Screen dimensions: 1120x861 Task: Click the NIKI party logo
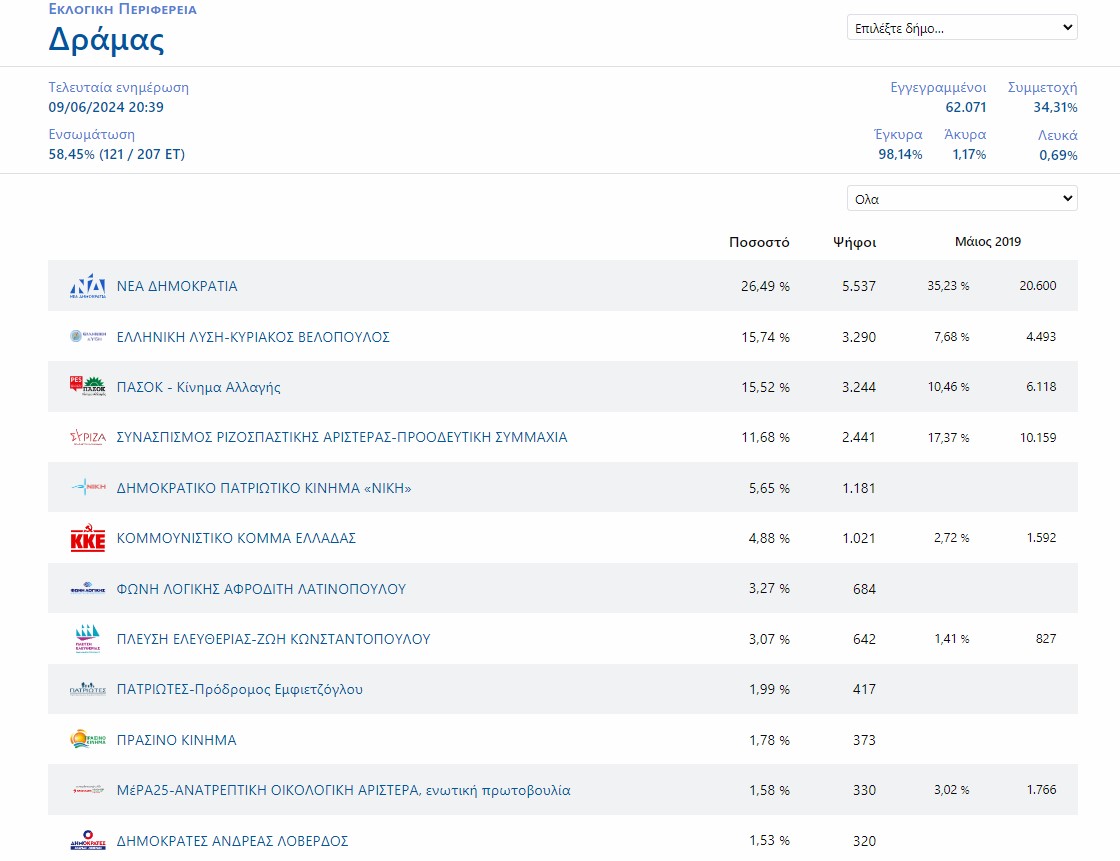(x=87, y=488)
